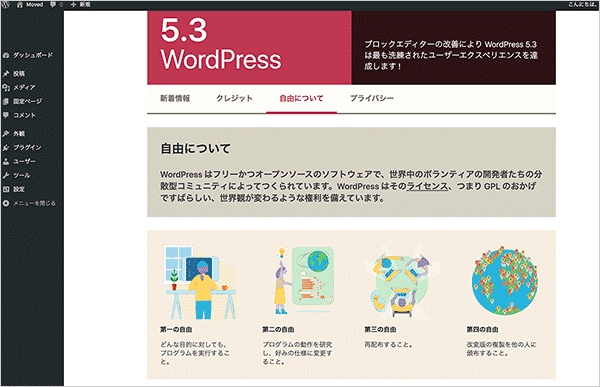Image resolution: width=600 pixels, height=387 pixels.
Task: Open 固定ページ pages icon
Action: tap(6, 101)
